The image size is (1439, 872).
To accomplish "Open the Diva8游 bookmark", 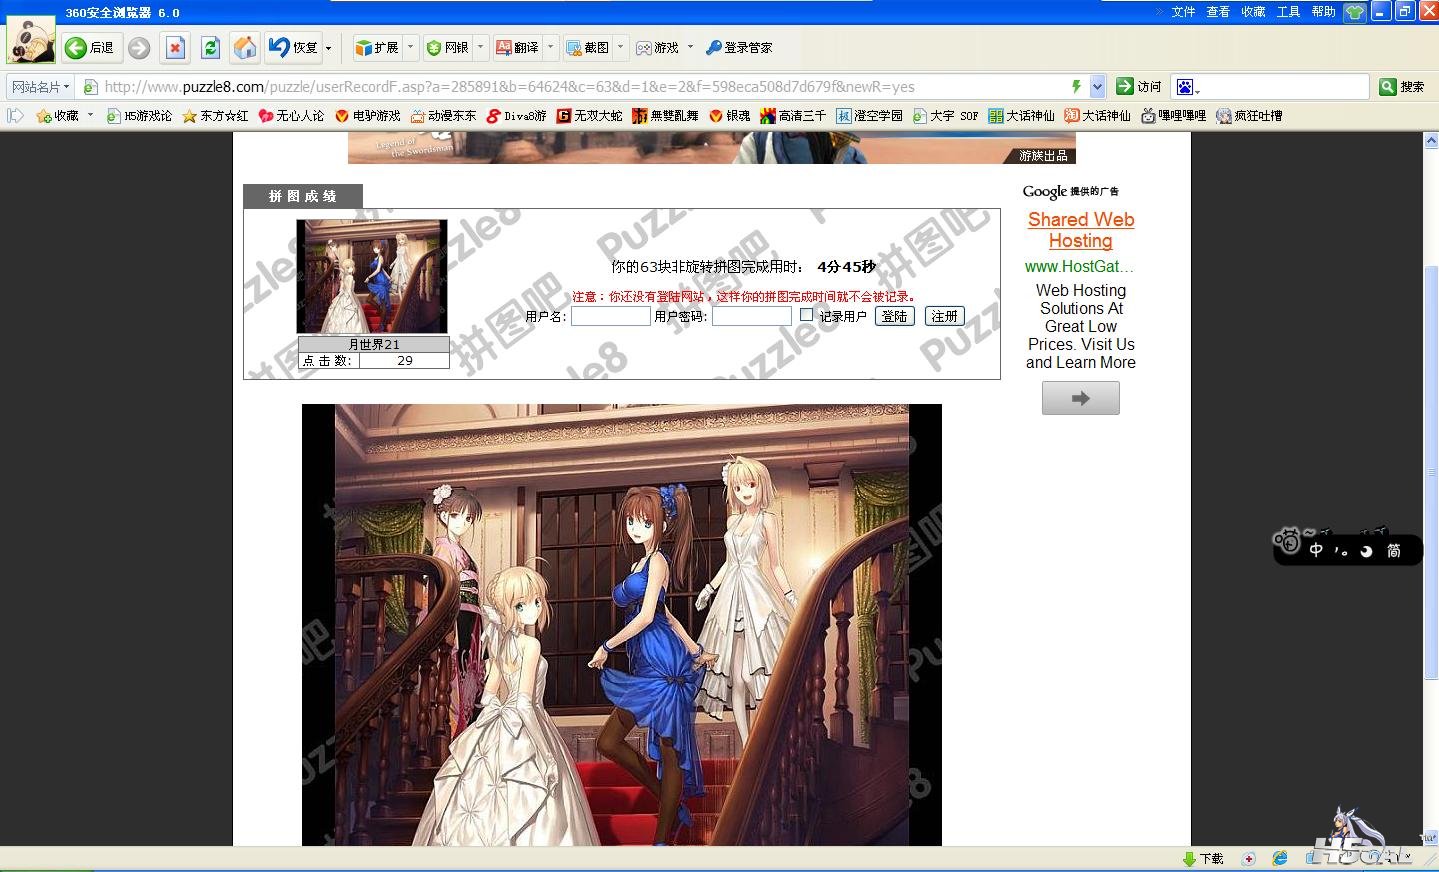I will coord(516,116).
